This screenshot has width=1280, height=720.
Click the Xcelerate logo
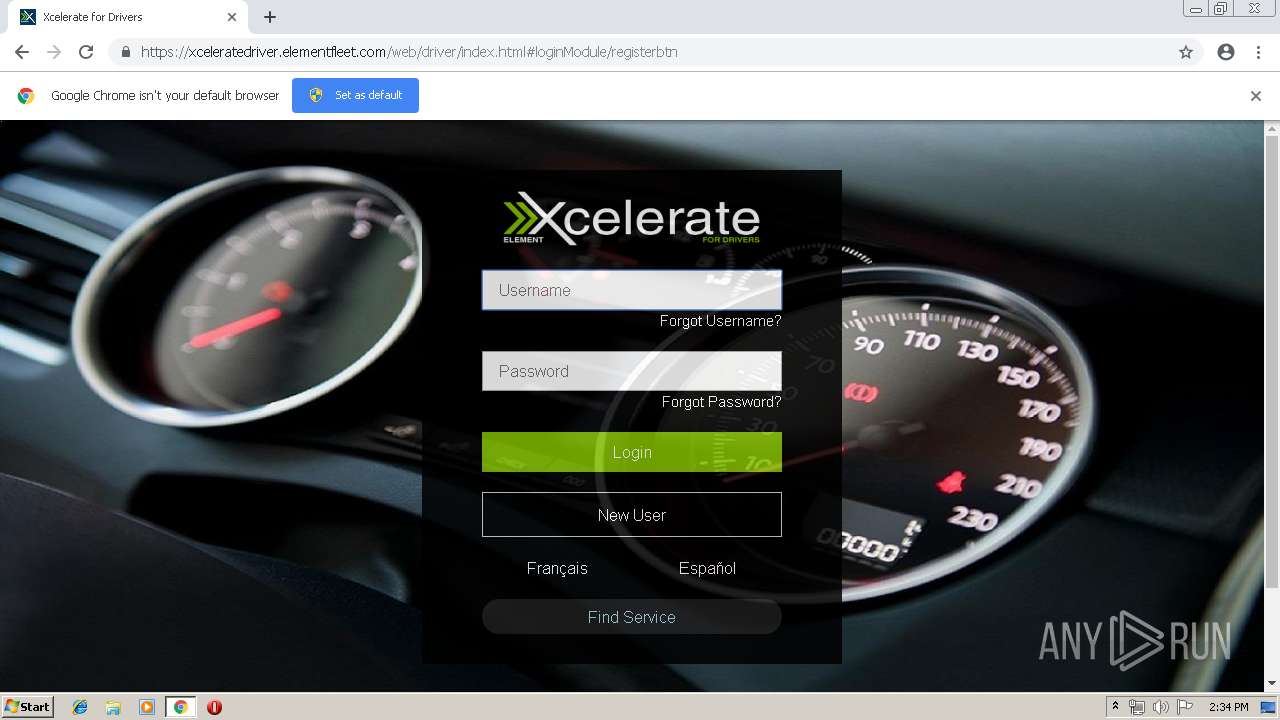click(x=632, y=219)
